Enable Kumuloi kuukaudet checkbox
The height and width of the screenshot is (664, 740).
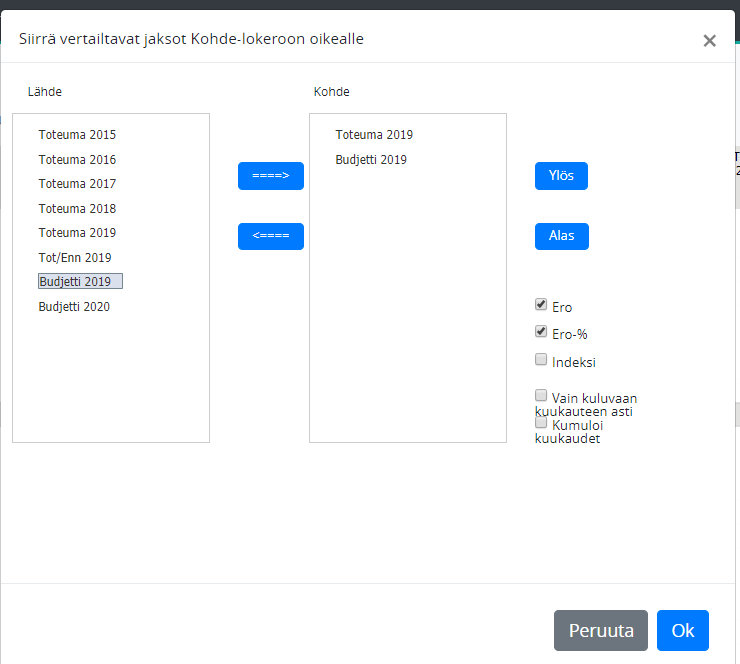point(541,422)
